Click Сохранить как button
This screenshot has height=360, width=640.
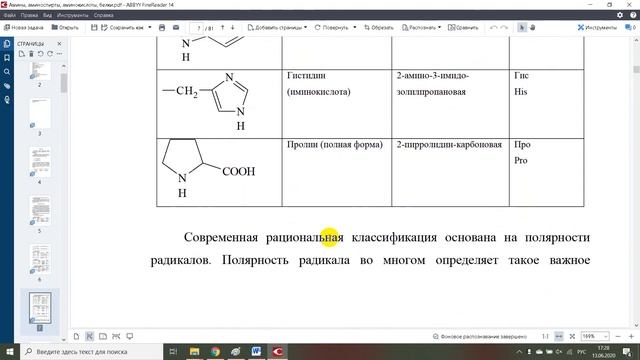point(122,27)
